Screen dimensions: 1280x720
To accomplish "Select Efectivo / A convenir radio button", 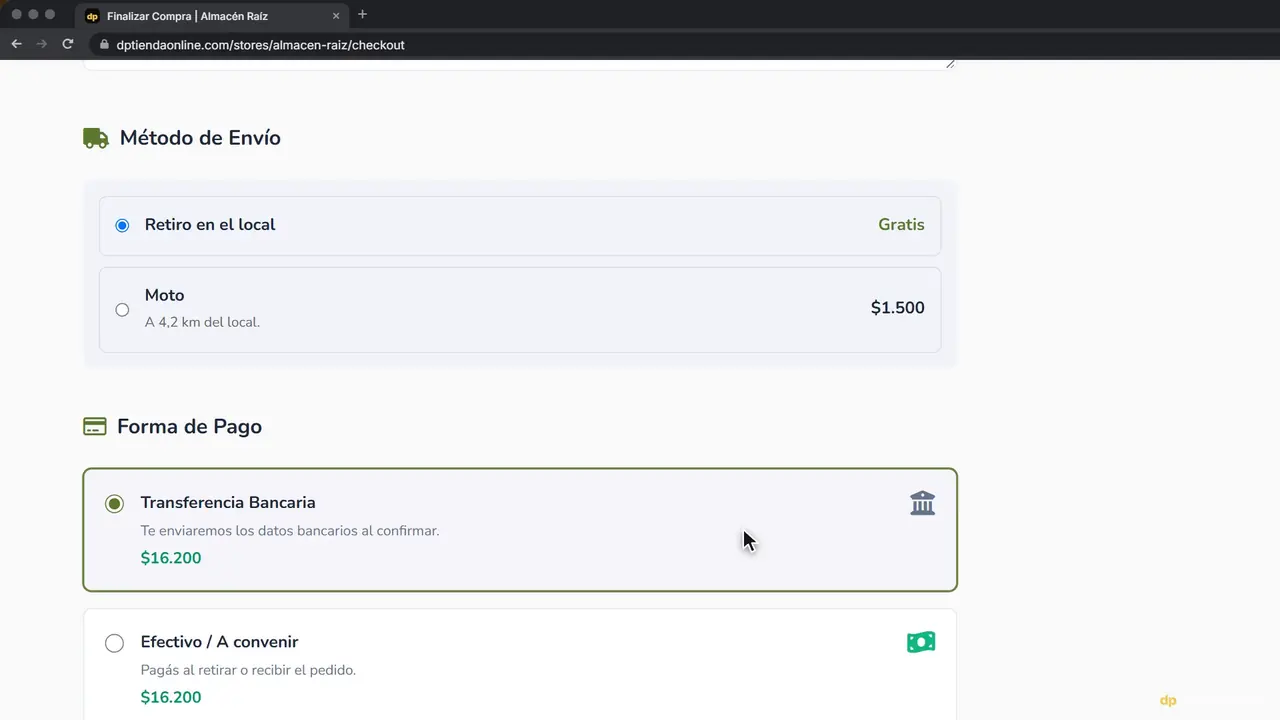I will [x=114, y=643].
